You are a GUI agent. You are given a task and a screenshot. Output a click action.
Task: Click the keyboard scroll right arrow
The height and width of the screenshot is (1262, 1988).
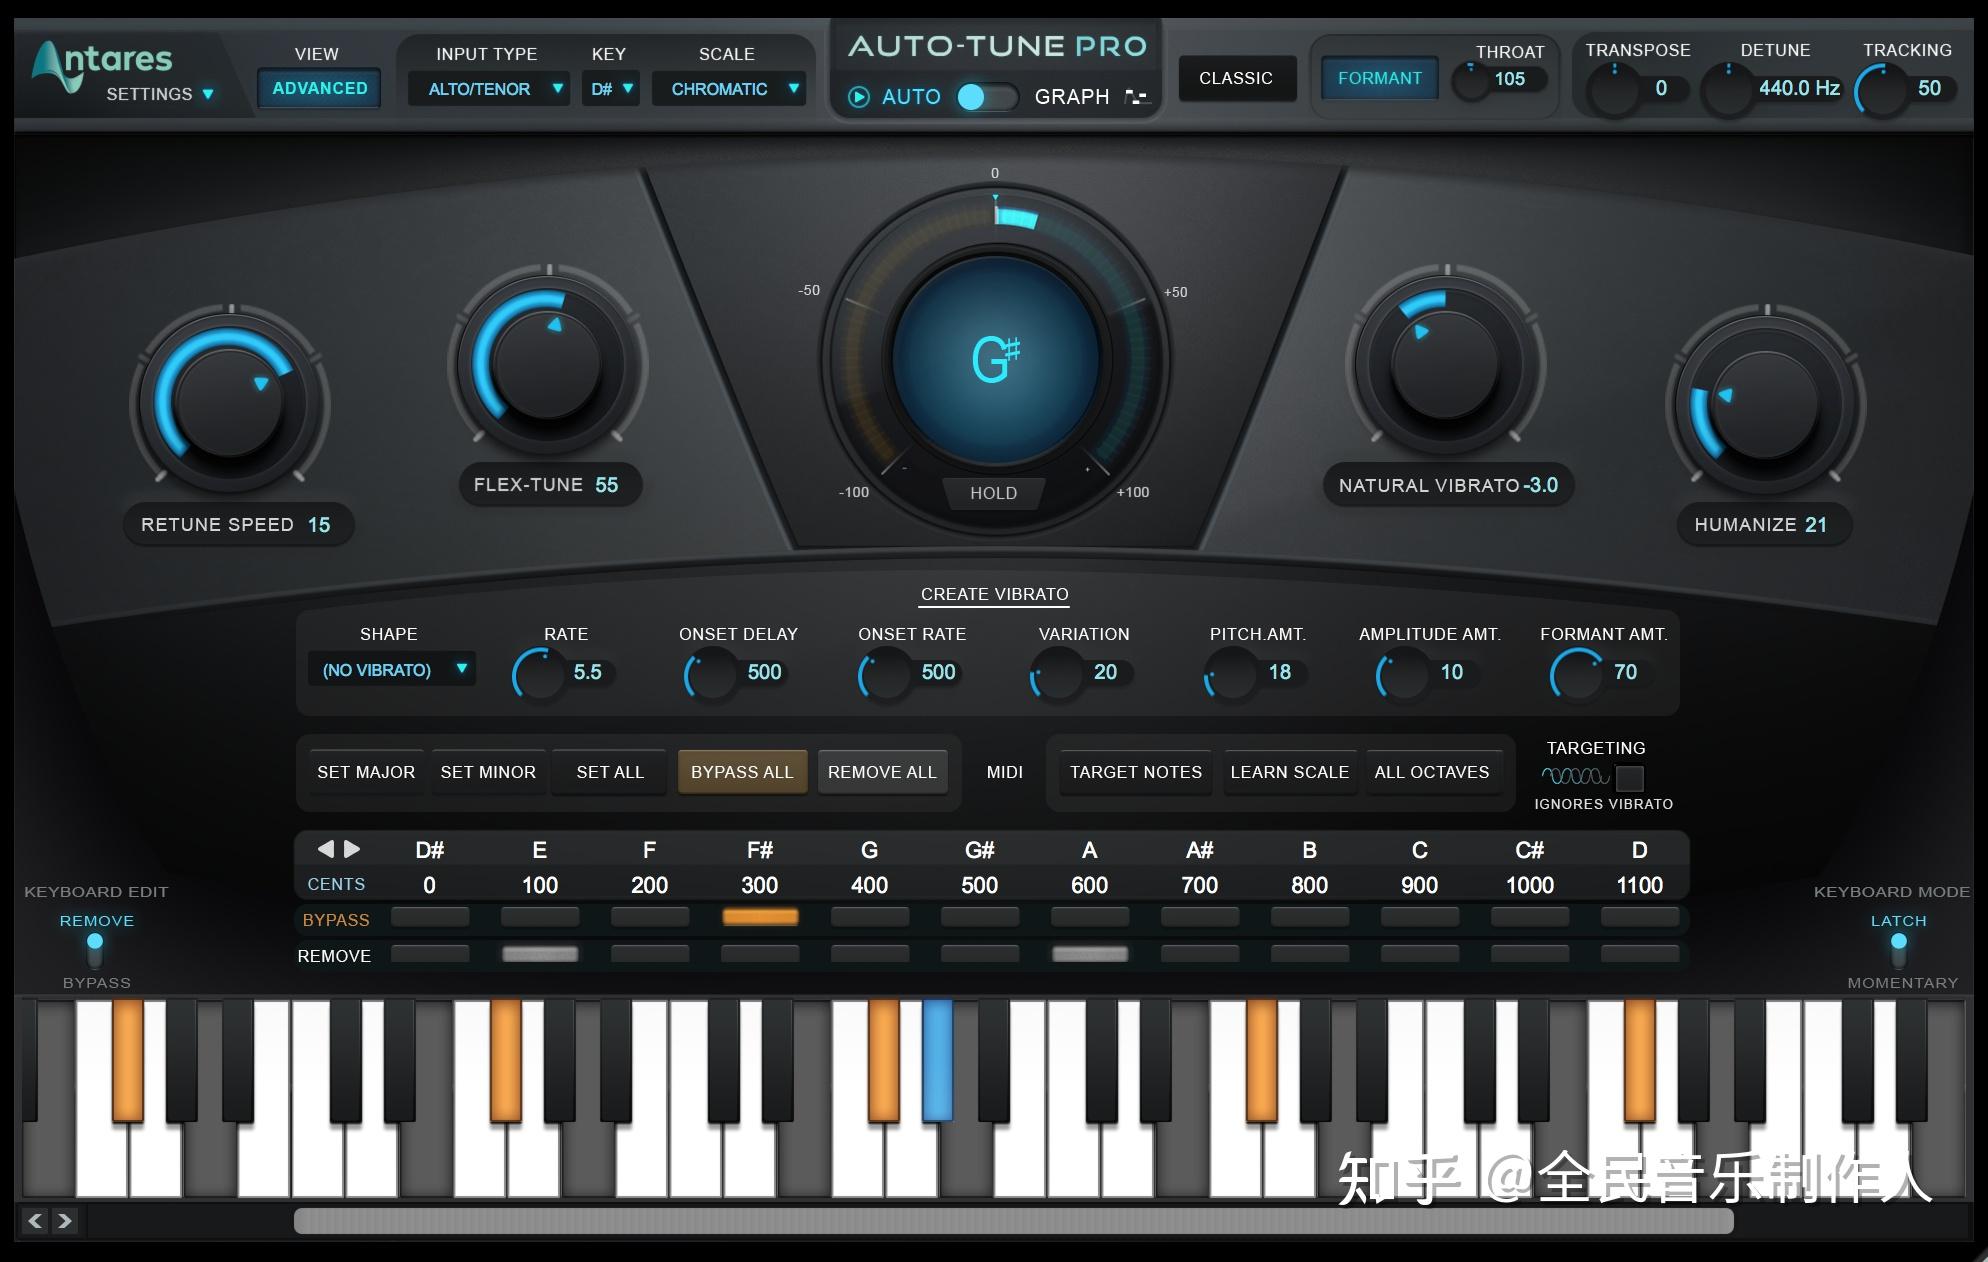click(x=65, y=1220)
